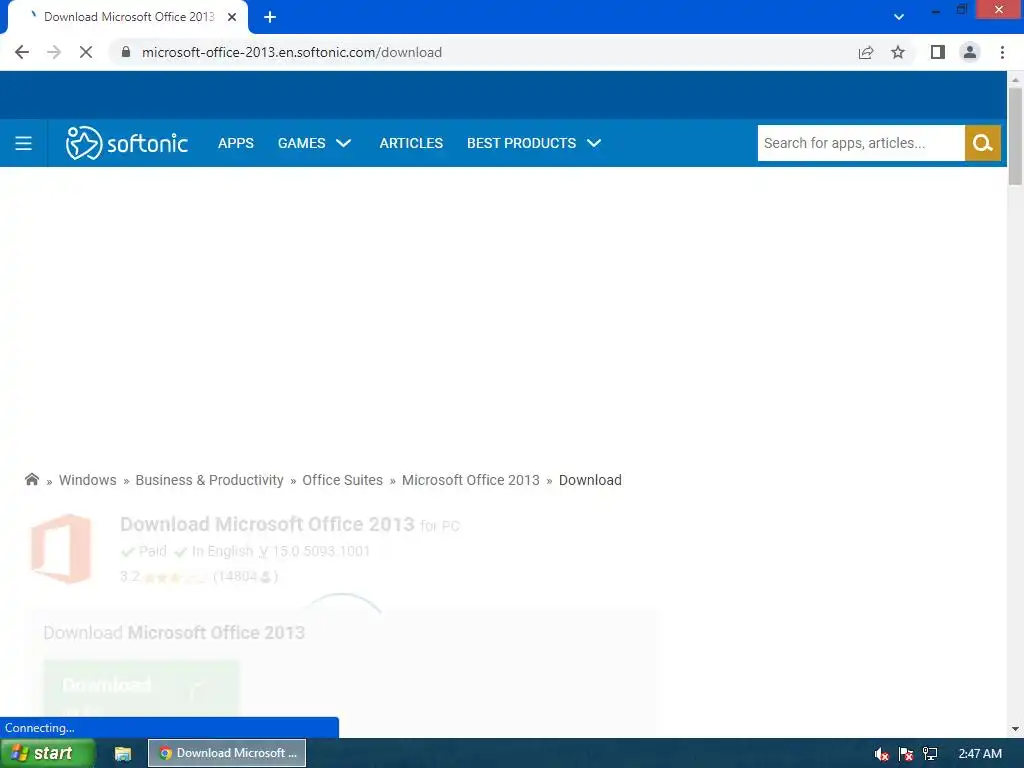Open the Windows breadcrumb link
Viewport: 1024px width, 768px height.
(88, 480)
